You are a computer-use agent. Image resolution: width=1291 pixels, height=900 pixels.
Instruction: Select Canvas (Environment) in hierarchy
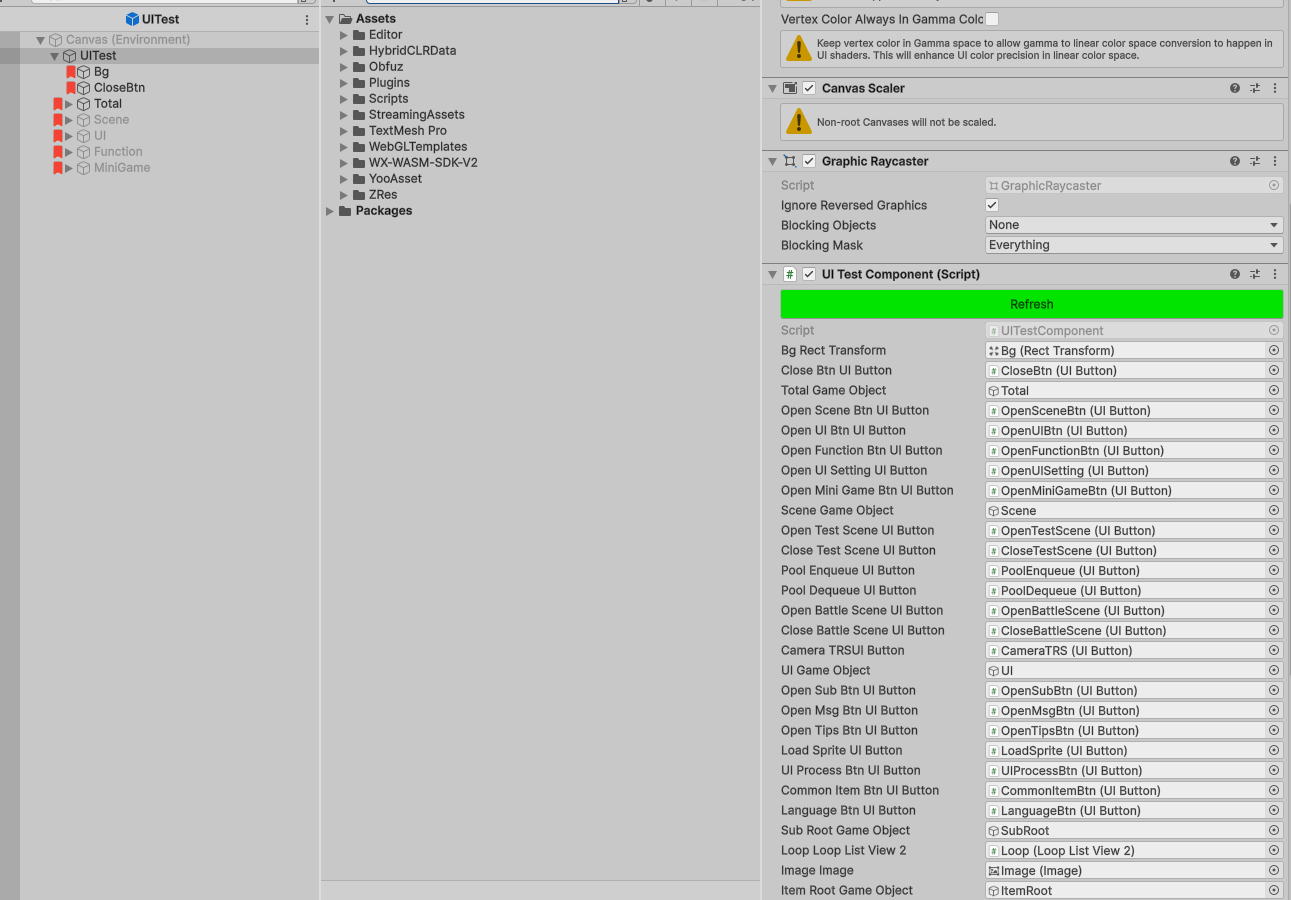(127, 40)
